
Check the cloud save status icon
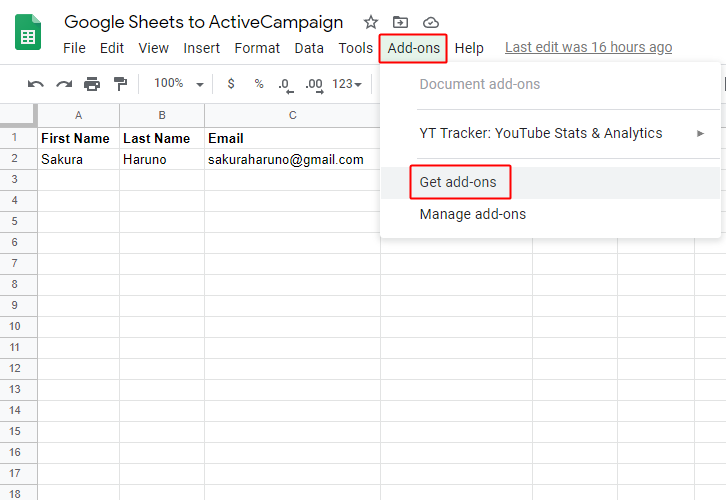tap(431, 22)
